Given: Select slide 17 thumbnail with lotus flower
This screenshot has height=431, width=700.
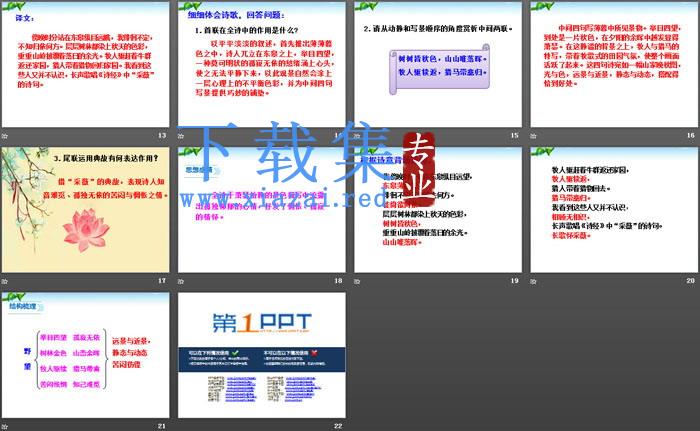Looking at the screenshot, I should pos(85,210).
